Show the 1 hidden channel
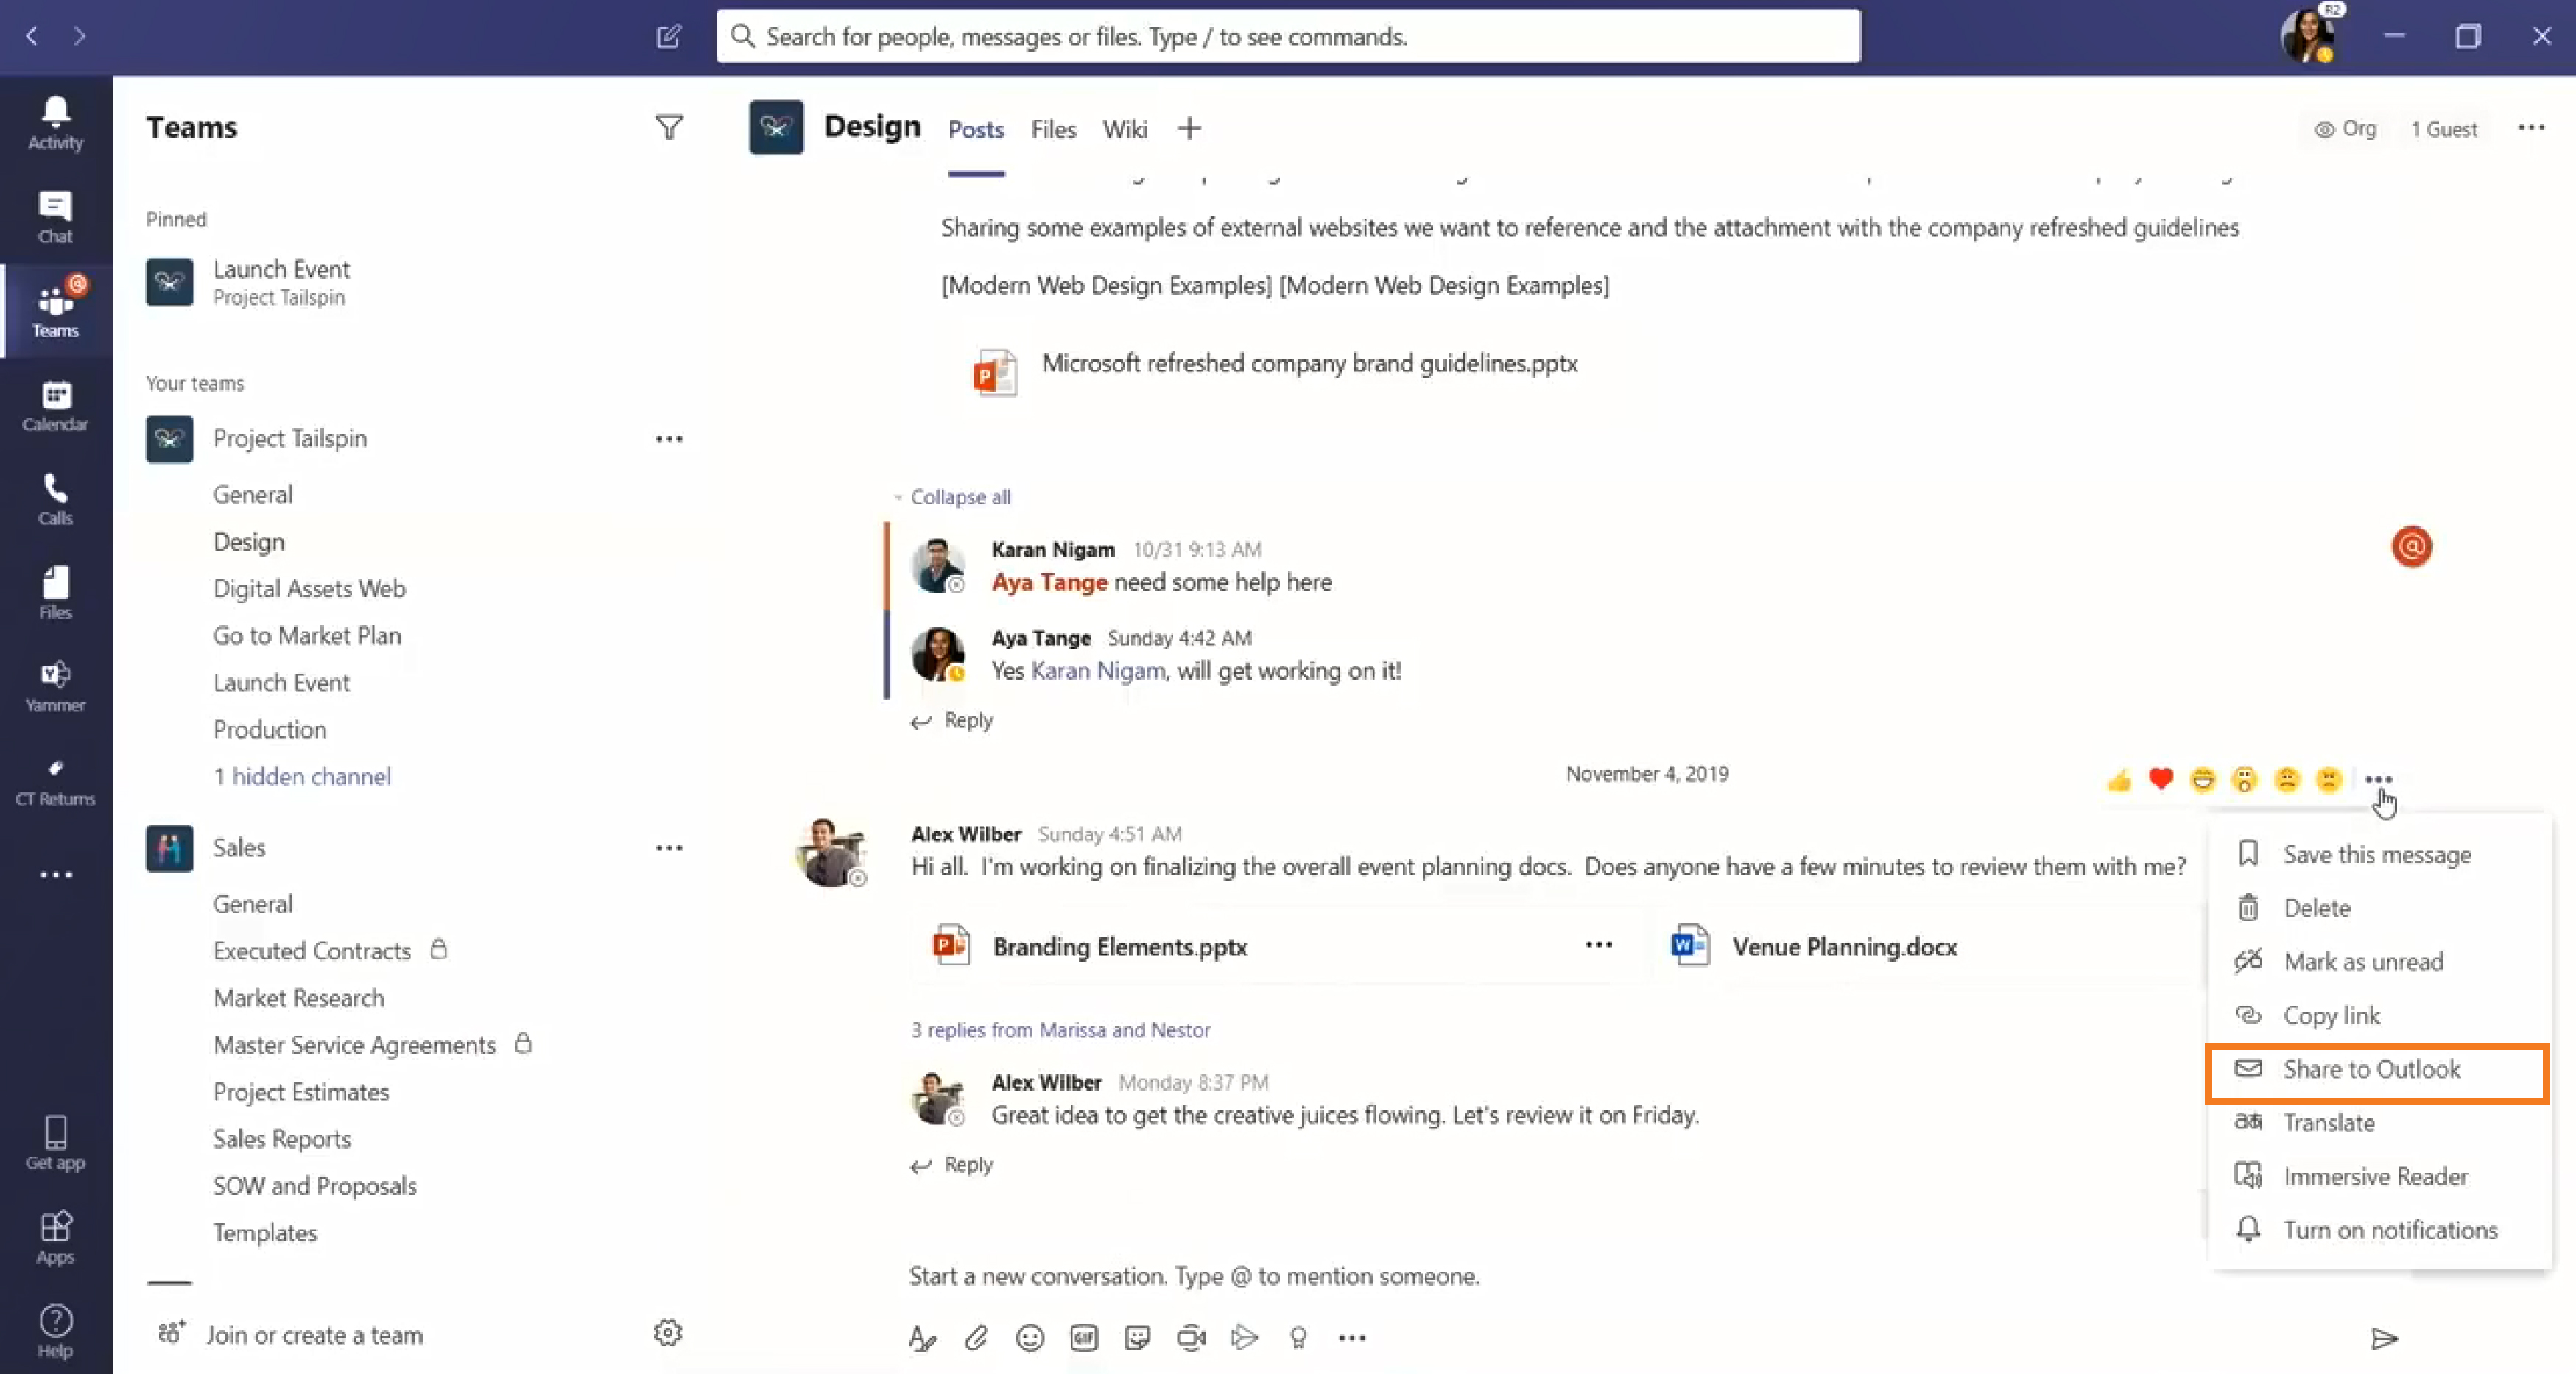The width and height of the screenshot is (2576, 1374). [x=302, y=777]
